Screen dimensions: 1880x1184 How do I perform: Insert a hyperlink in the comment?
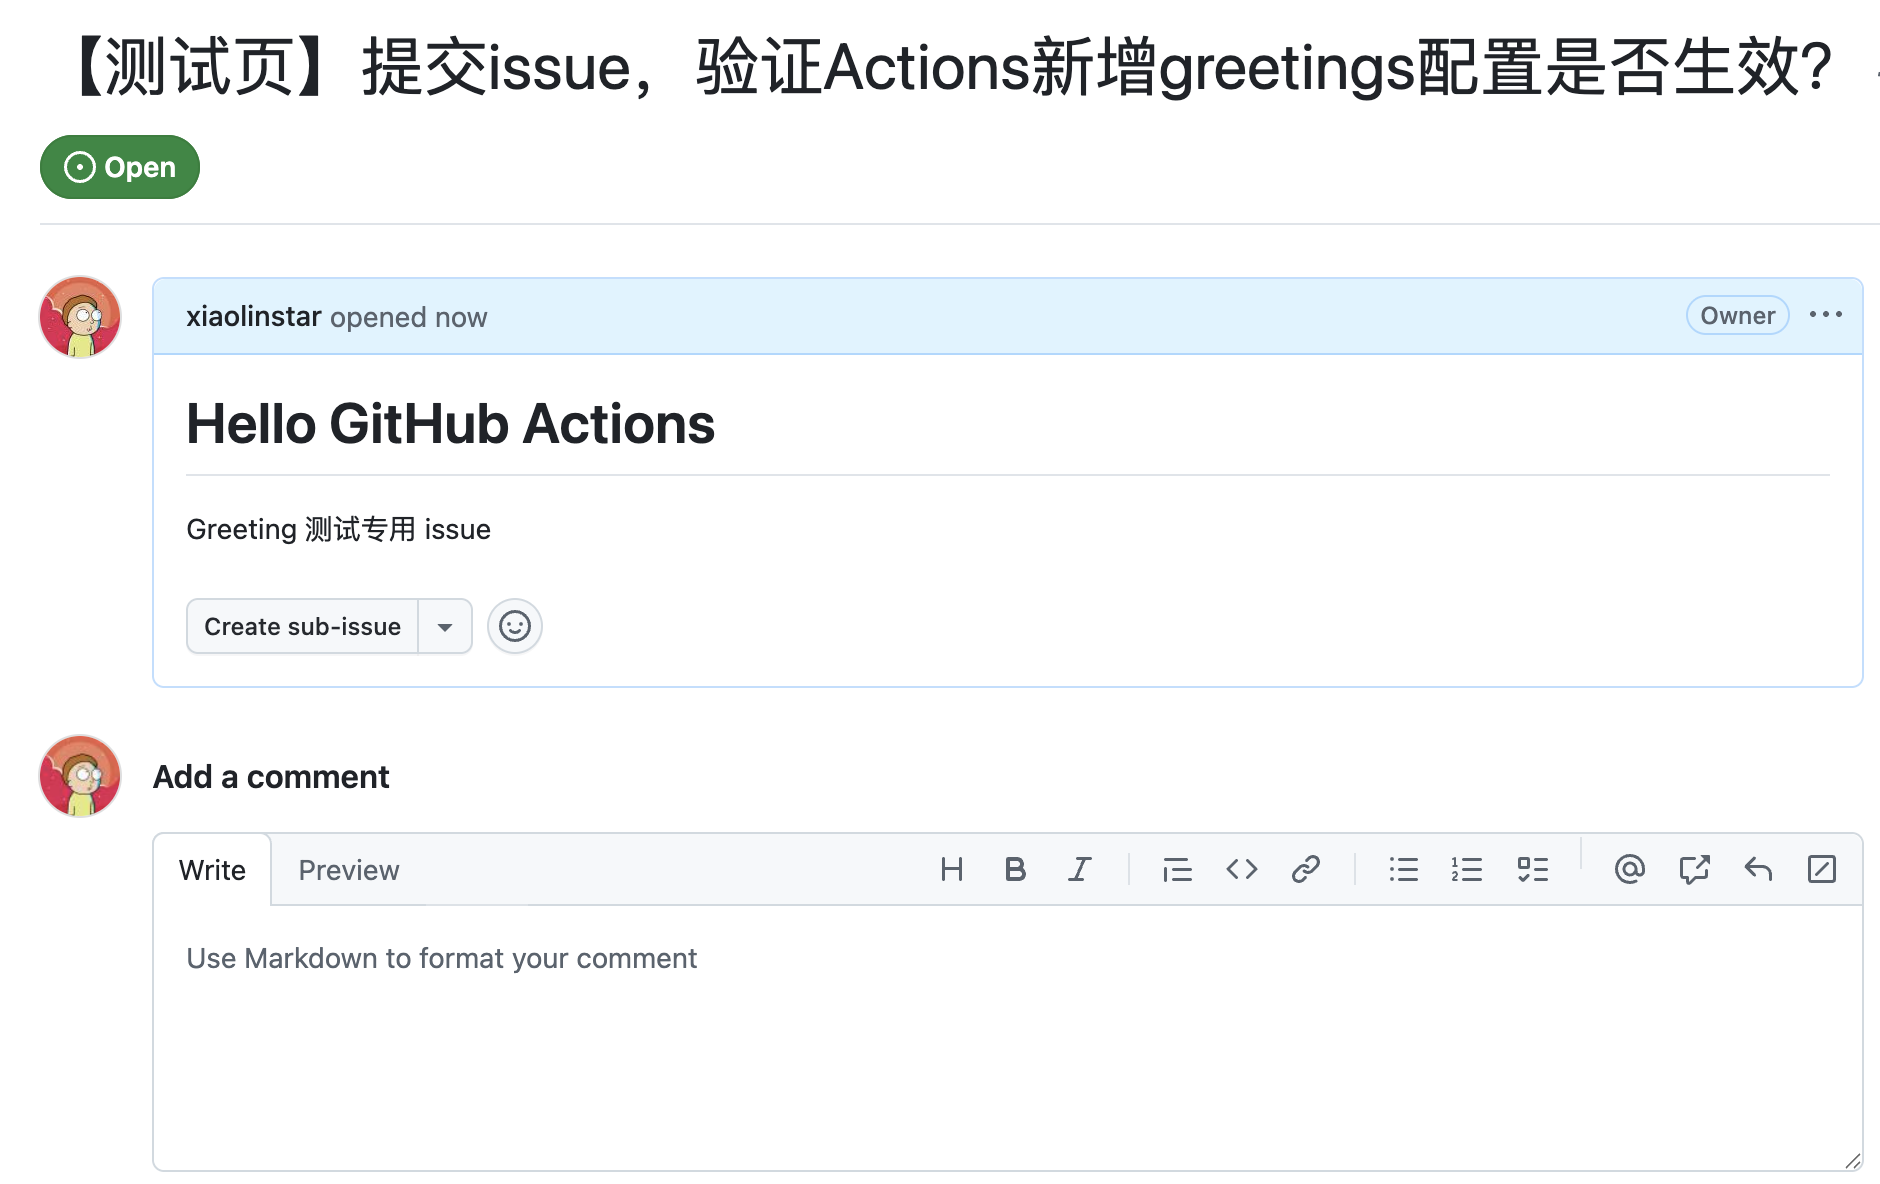(1305, 869)
